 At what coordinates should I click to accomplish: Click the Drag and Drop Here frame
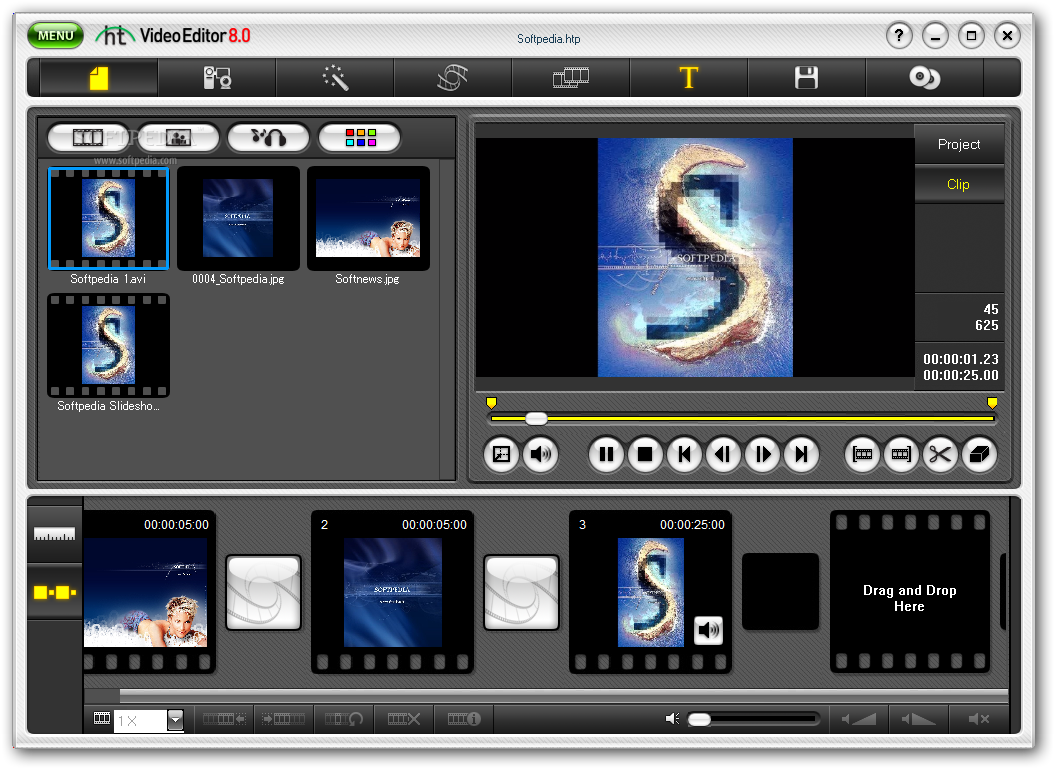click(910, 592)
